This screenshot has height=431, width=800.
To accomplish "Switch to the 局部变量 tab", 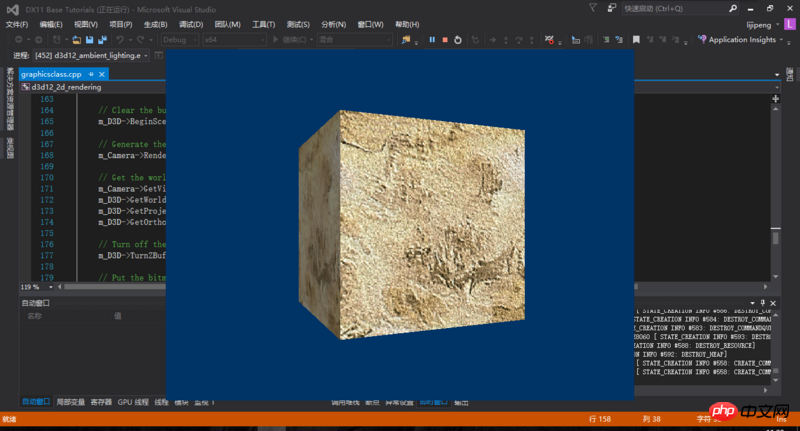I will (x=71, y=402).
